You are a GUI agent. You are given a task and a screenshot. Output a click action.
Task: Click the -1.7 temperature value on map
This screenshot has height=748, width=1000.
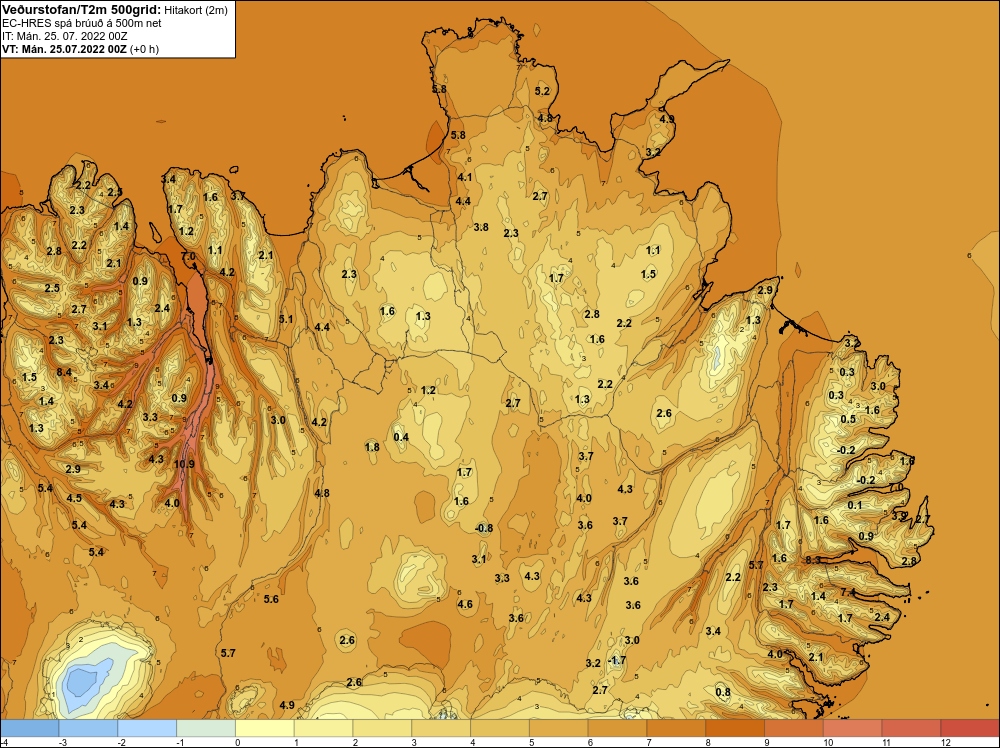click(617, 660)
